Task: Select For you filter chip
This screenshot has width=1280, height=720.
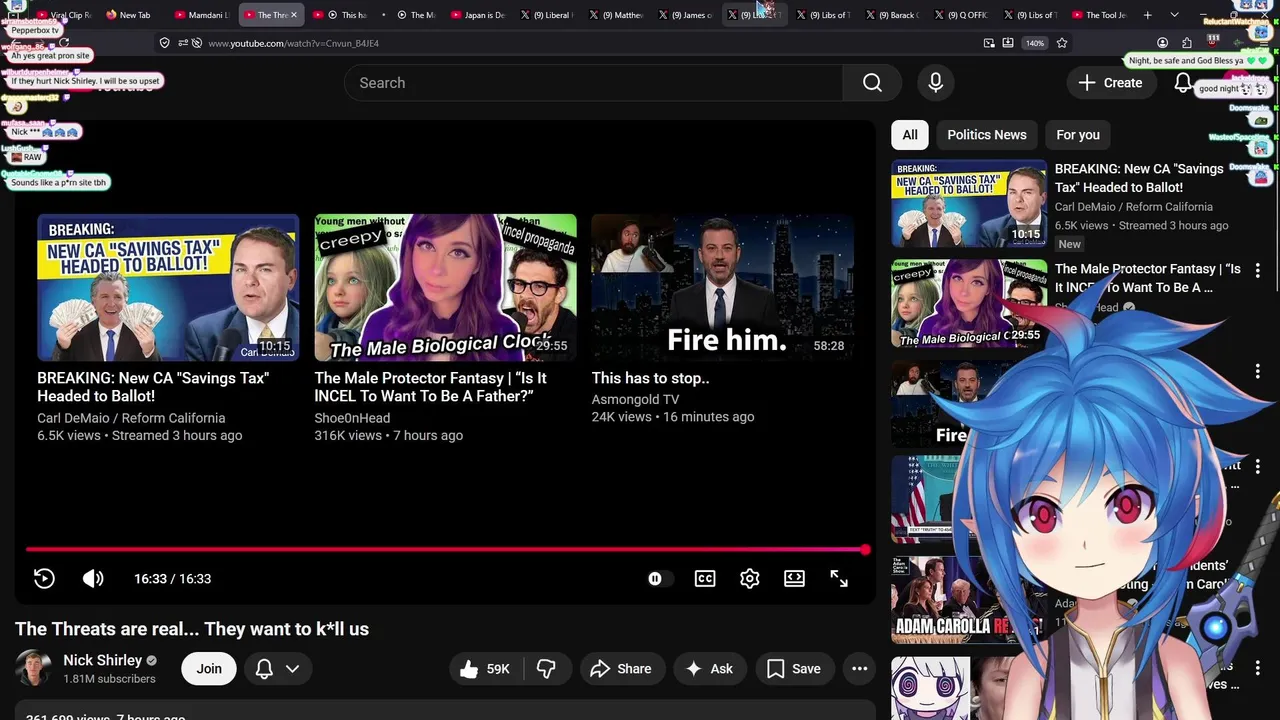Action: click(1078, 135)
